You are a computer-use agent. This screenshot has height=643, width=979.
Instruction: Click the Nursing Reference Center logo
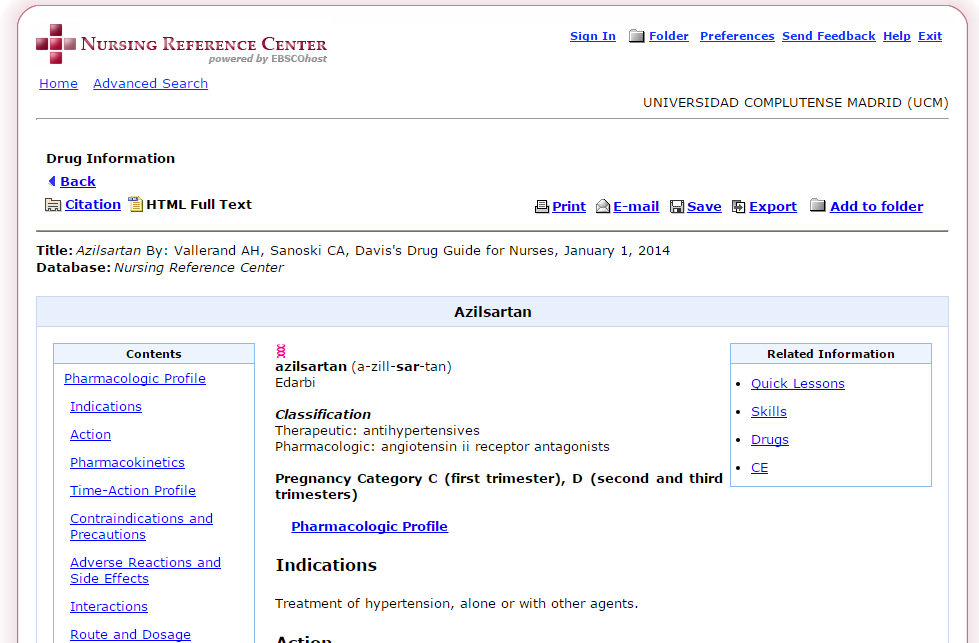181,44
